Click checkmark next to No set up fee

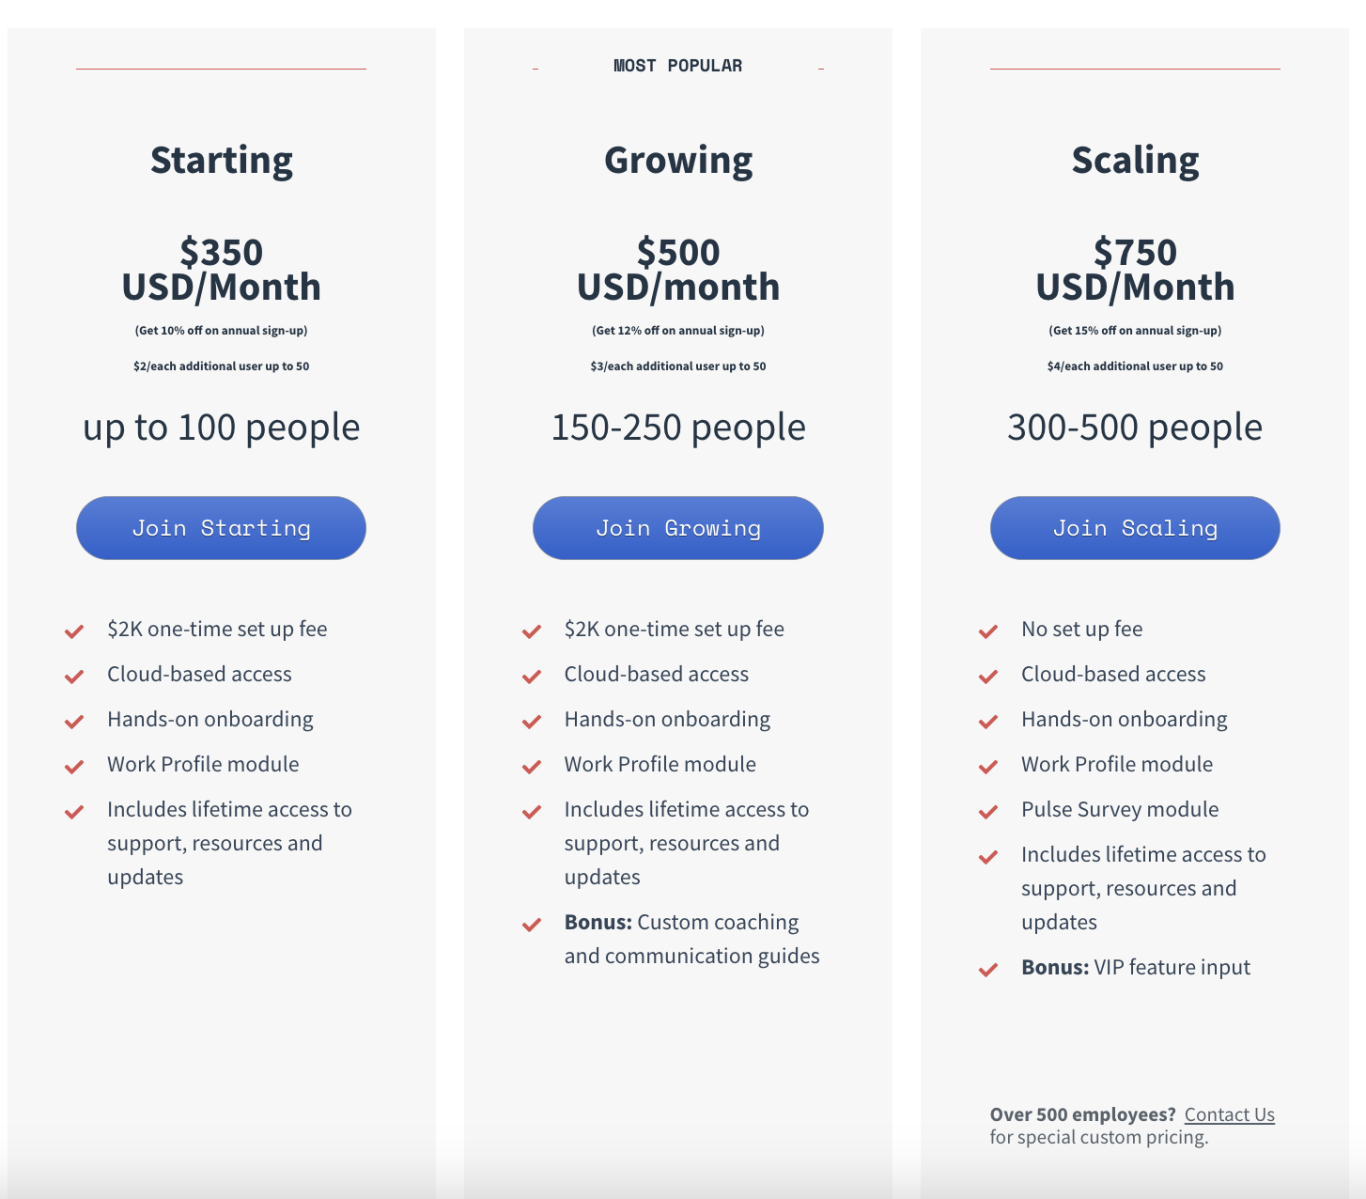[x=988, y=631]
